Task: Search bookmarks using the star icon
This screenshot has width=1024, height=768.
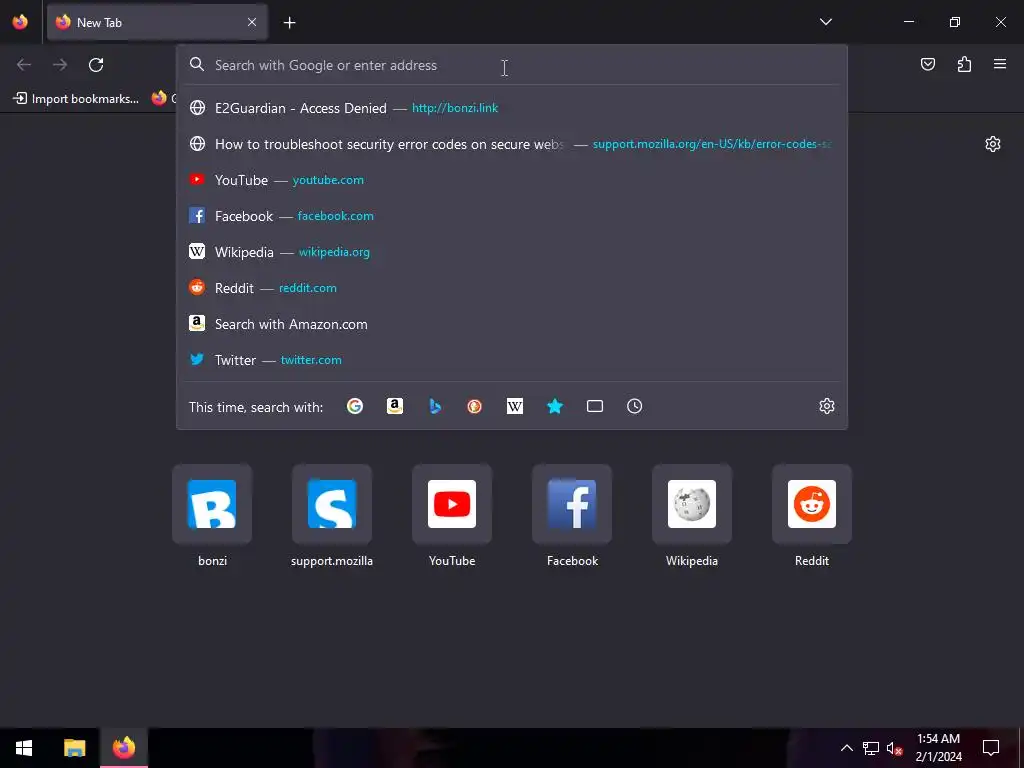Action: (554, 406)
